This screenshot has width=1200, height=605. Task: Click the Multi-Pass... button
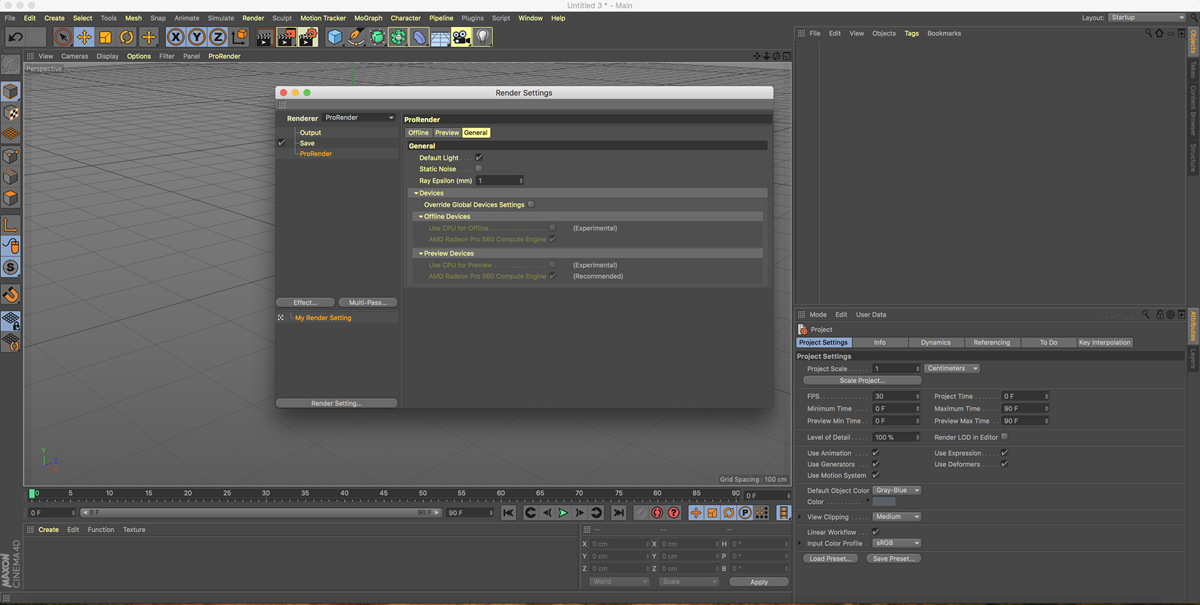click(367, 302)
